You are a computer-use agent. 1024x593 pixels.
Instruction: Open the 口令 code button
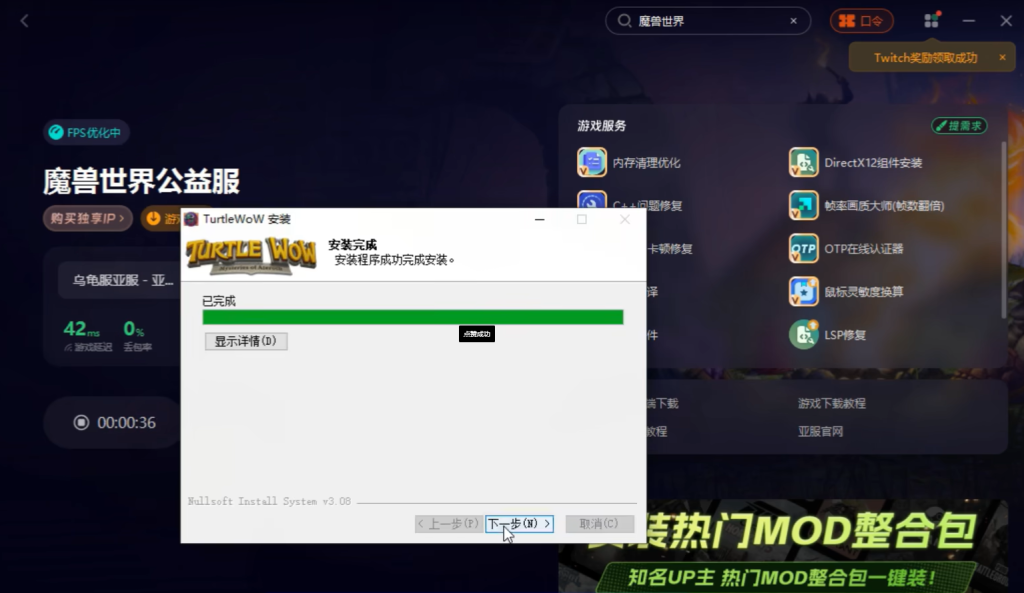861,21
